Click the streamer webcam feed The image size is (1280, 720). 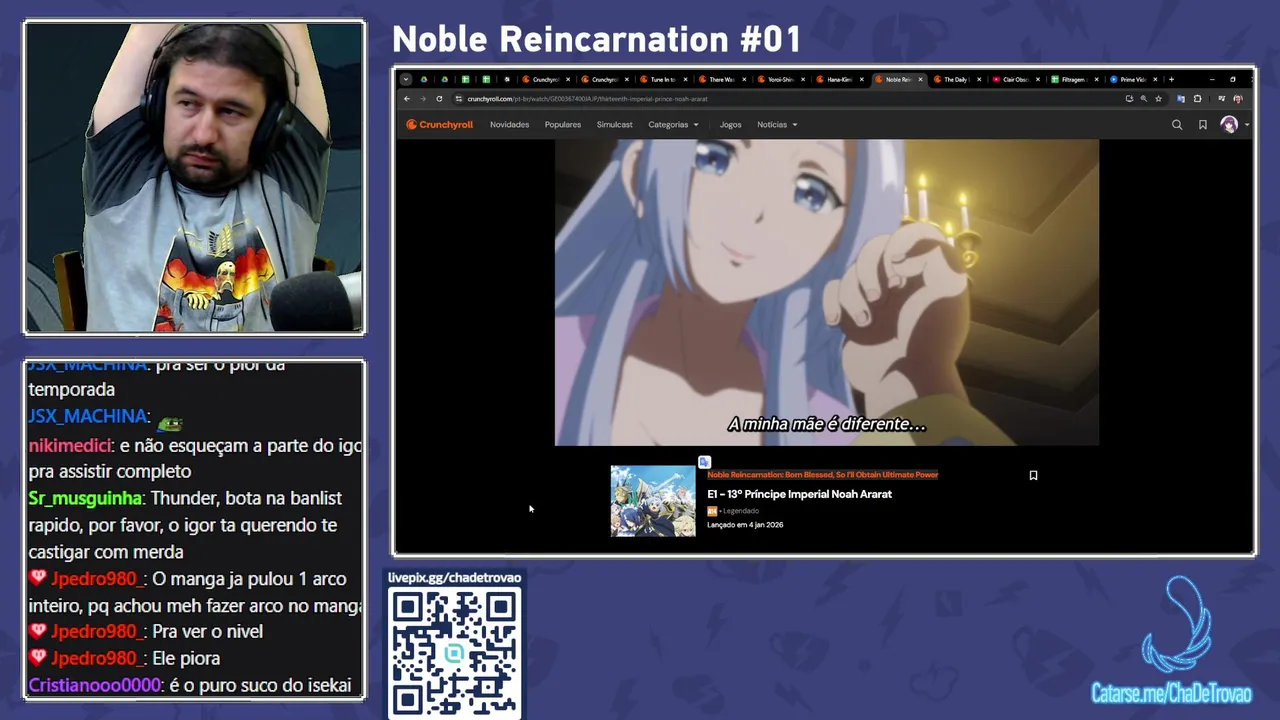(194, 177)
